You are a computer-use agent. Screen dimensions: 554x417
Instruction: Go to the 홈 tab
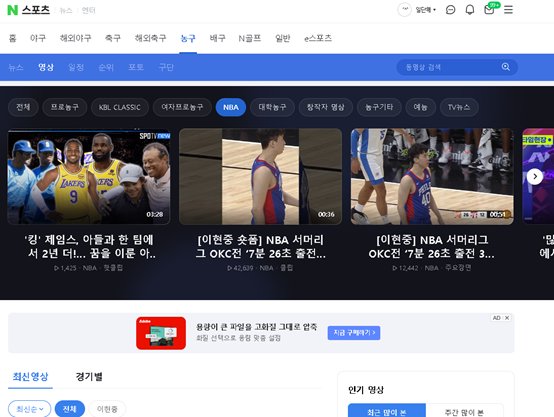12,38
